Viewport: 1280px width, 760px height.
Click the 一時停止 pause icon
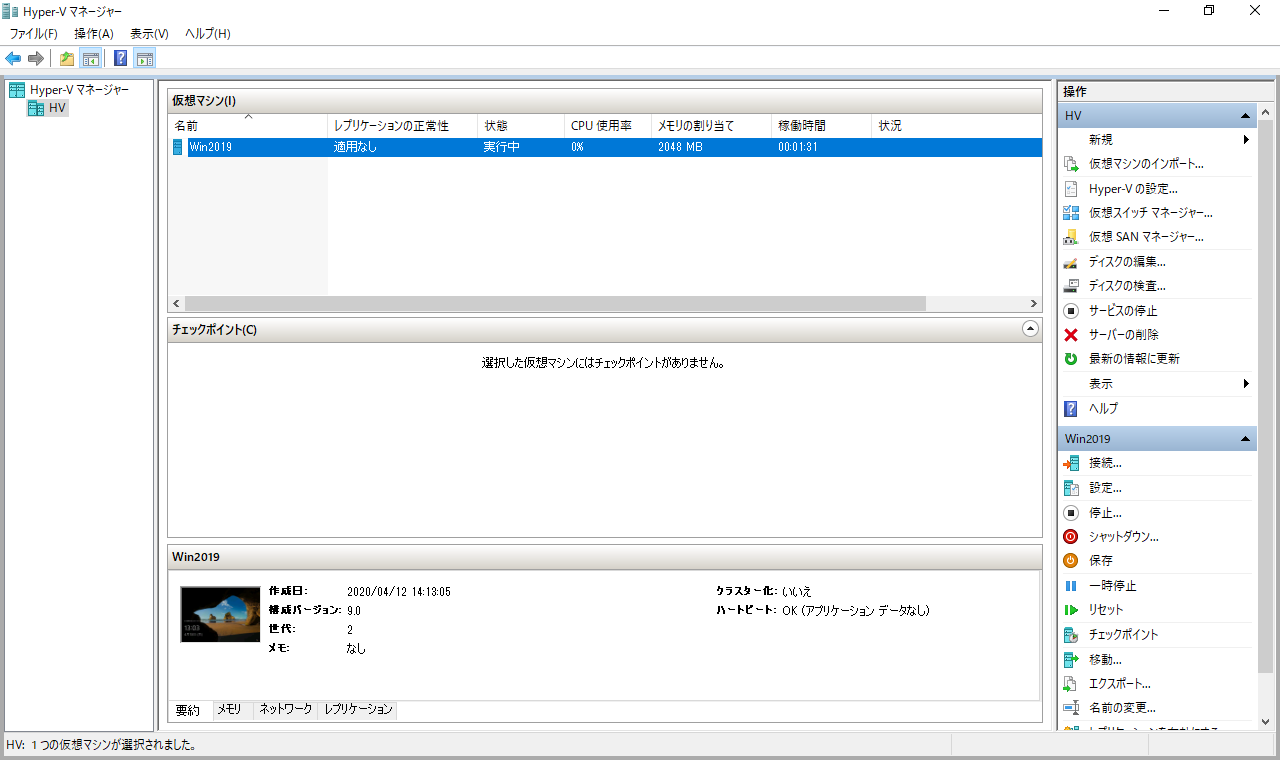[x=1071, y=585]
